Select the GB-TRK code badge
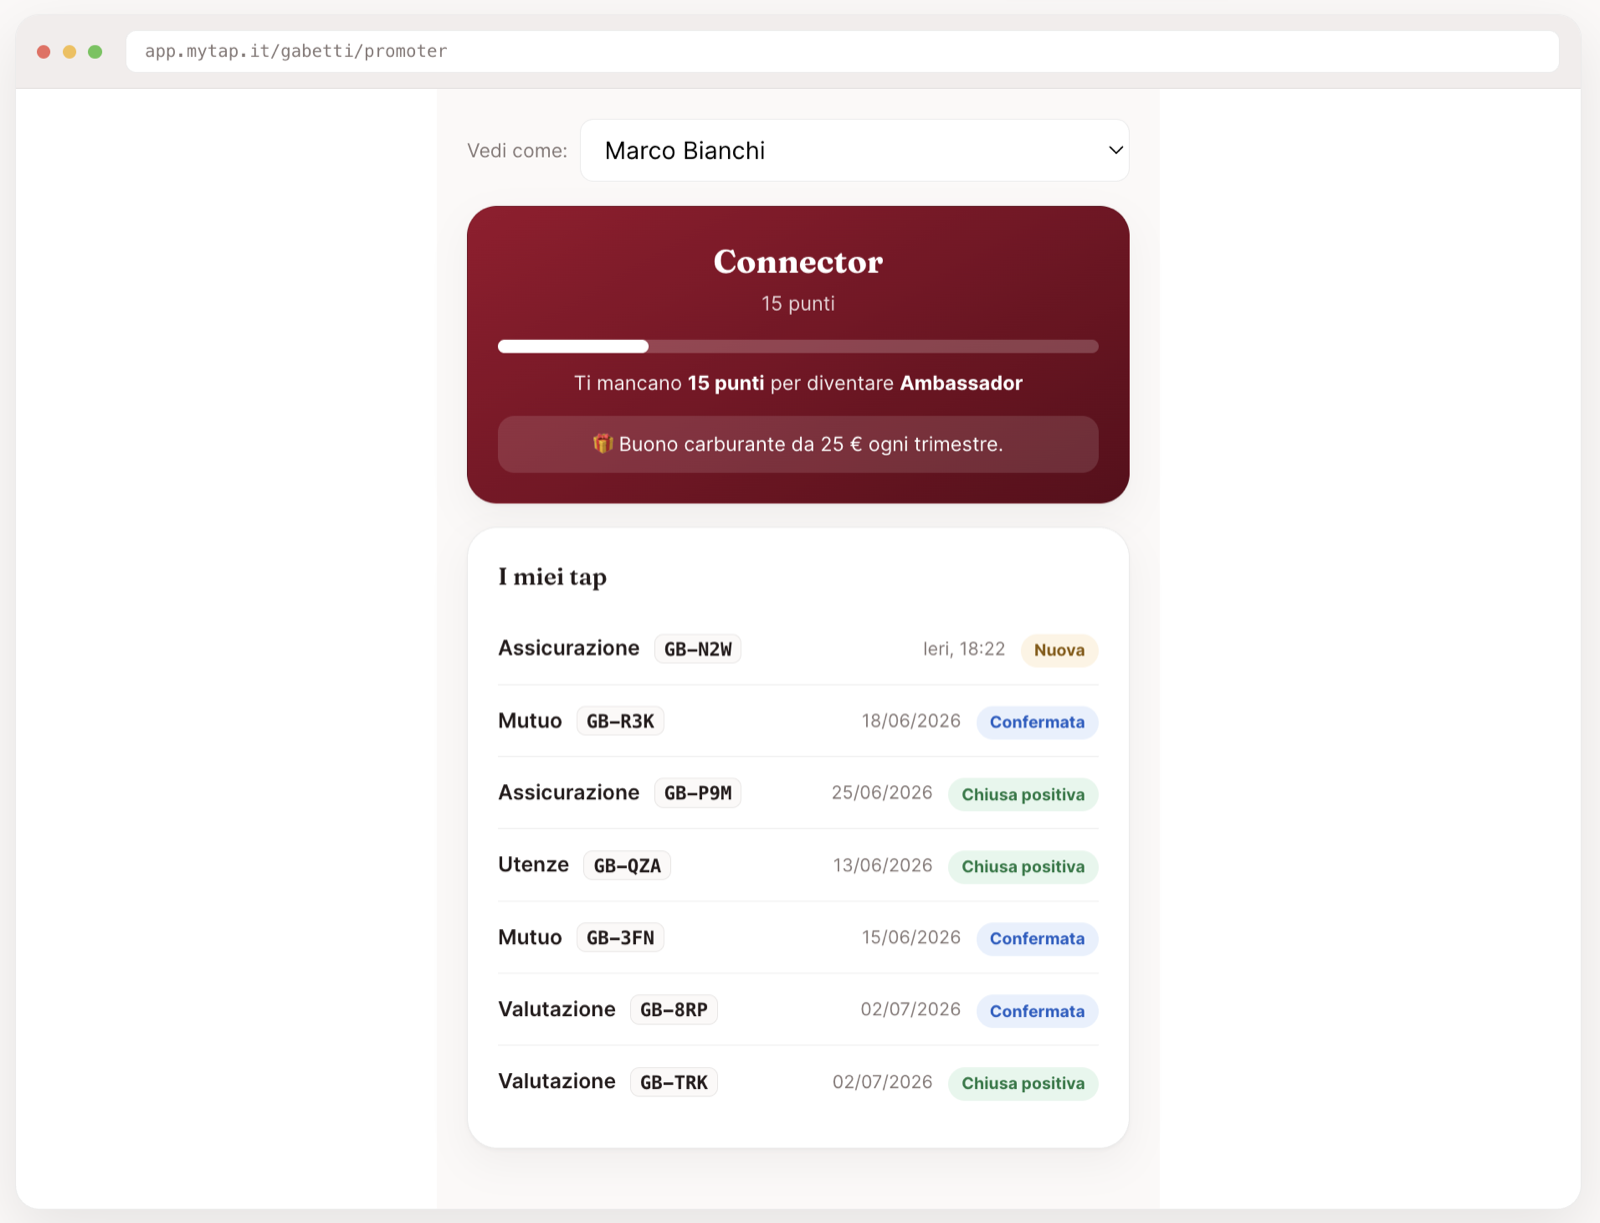Viewport: 1600px width, 1223px height. point(674,1082)
